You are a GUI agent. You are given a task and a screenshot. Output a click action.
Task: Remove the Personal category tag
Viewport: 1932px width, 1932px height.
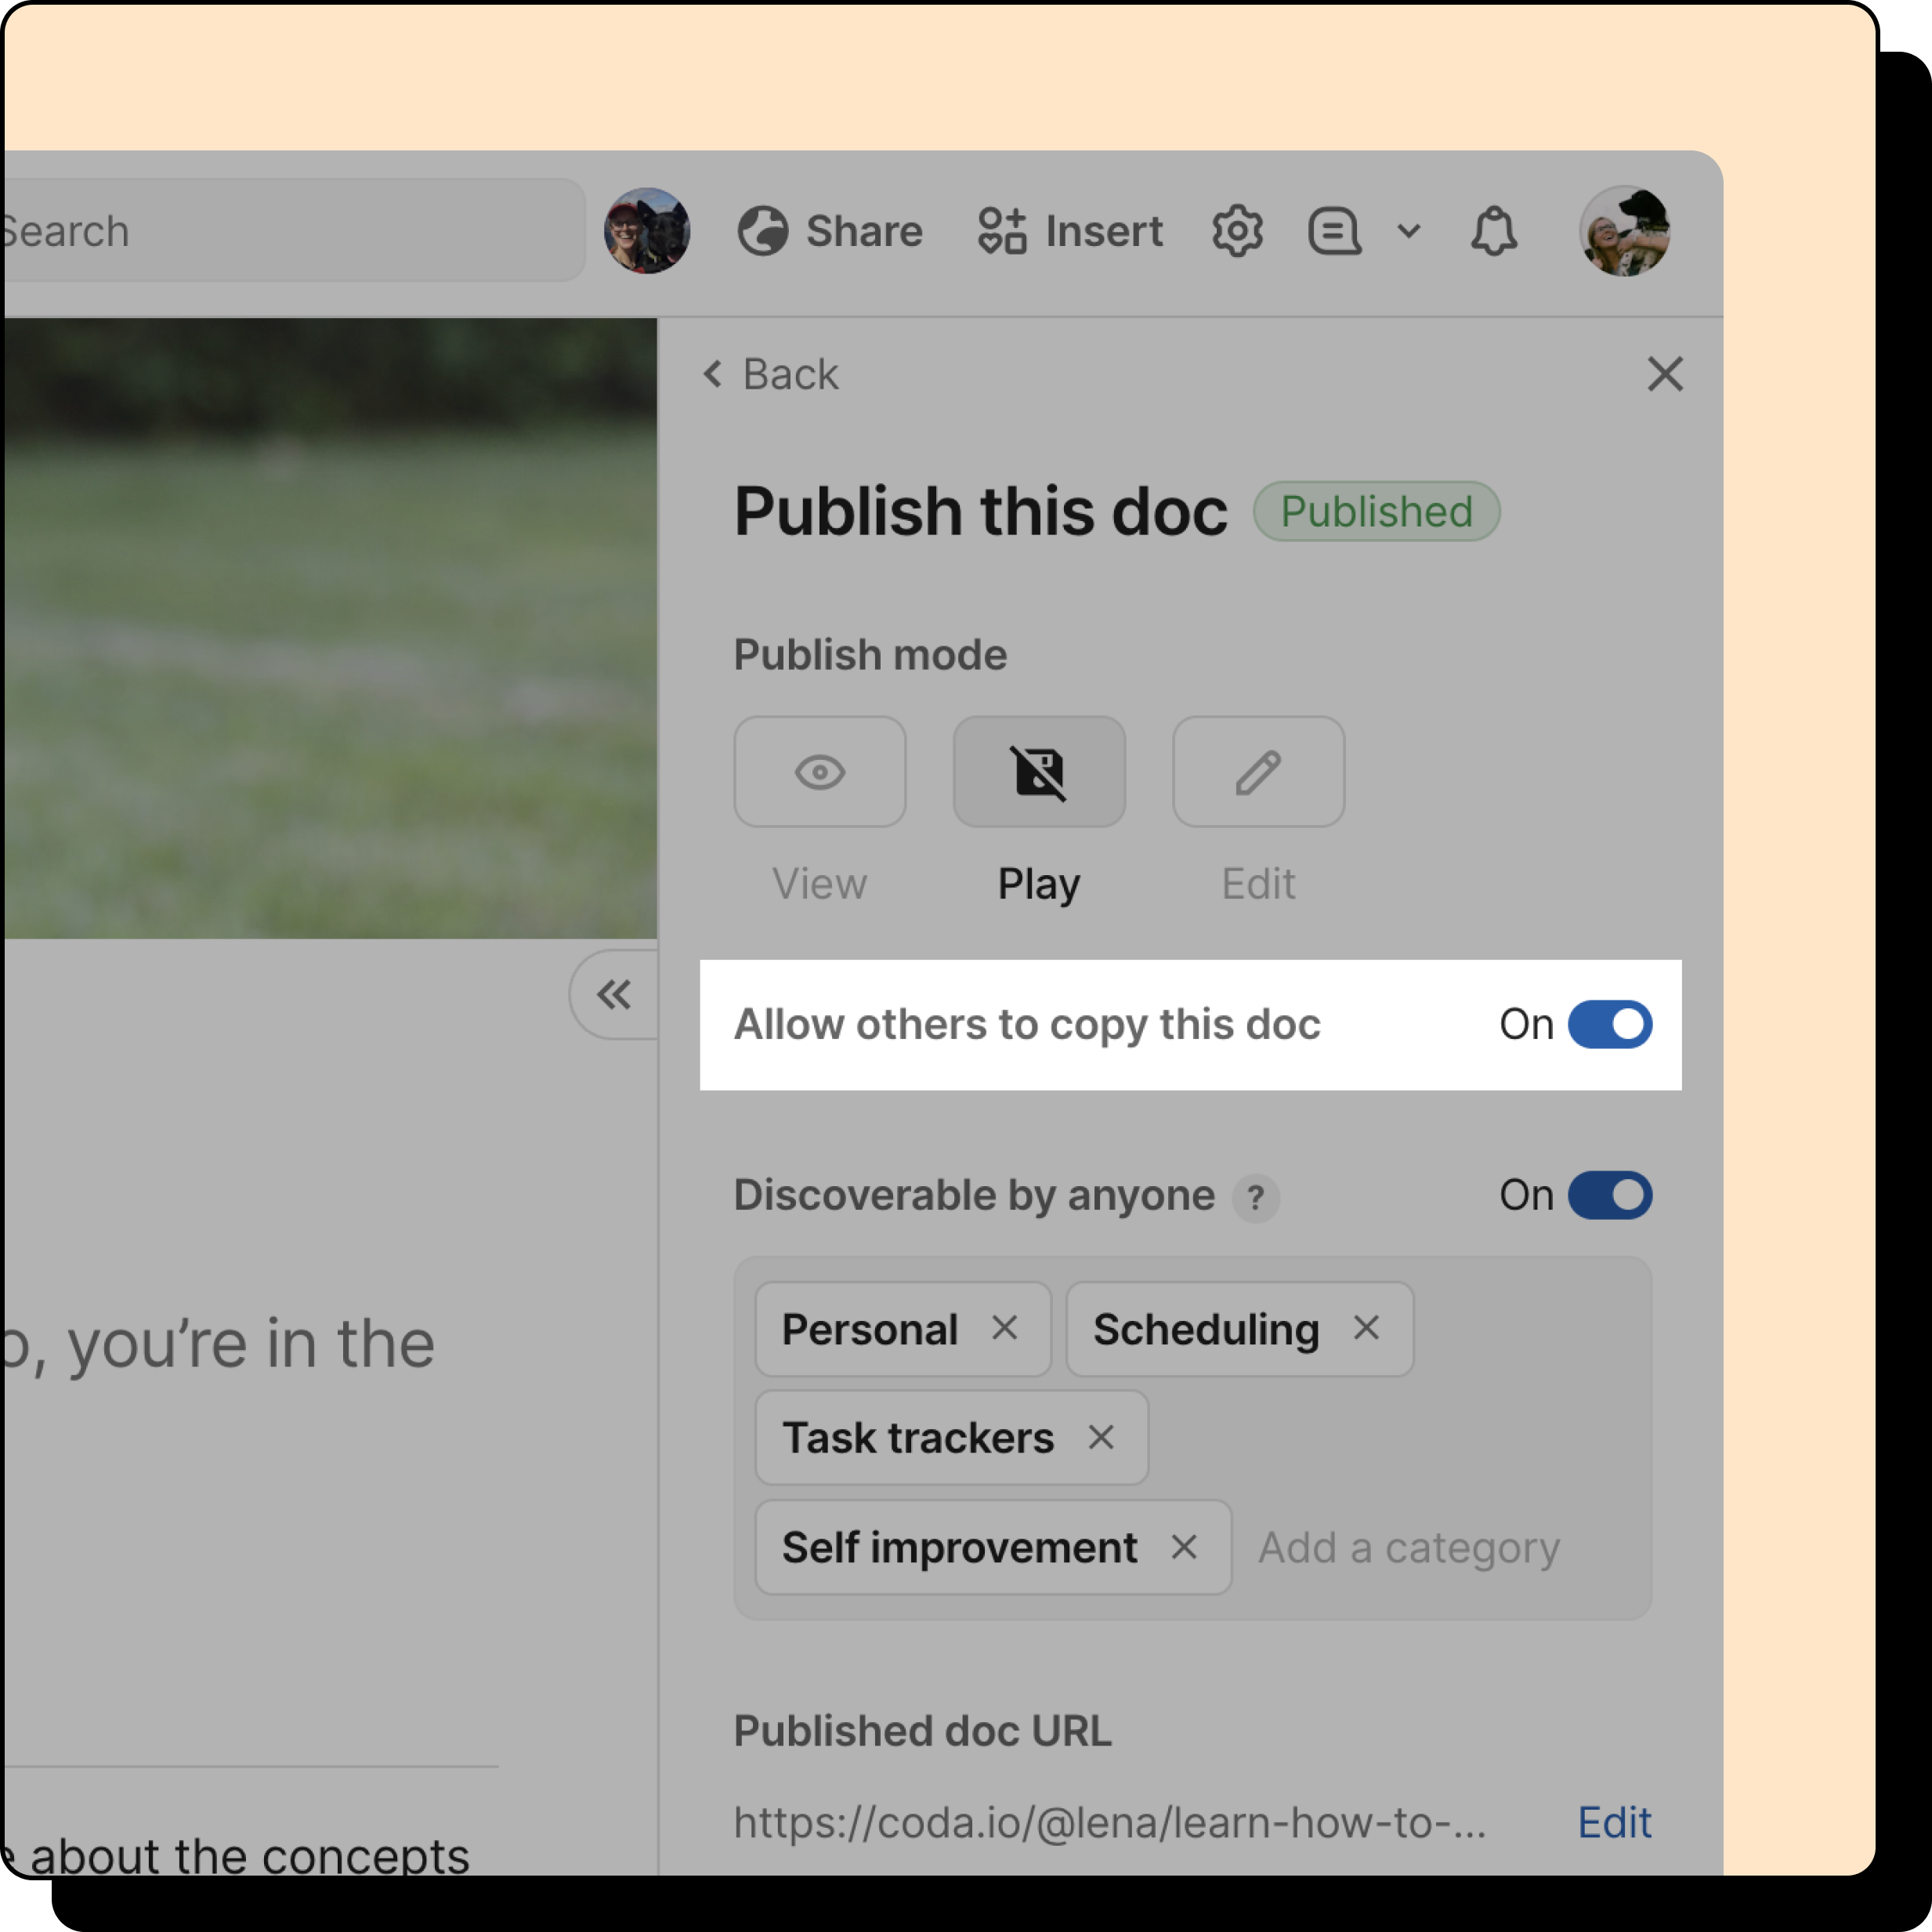tap(1004, 1328)
